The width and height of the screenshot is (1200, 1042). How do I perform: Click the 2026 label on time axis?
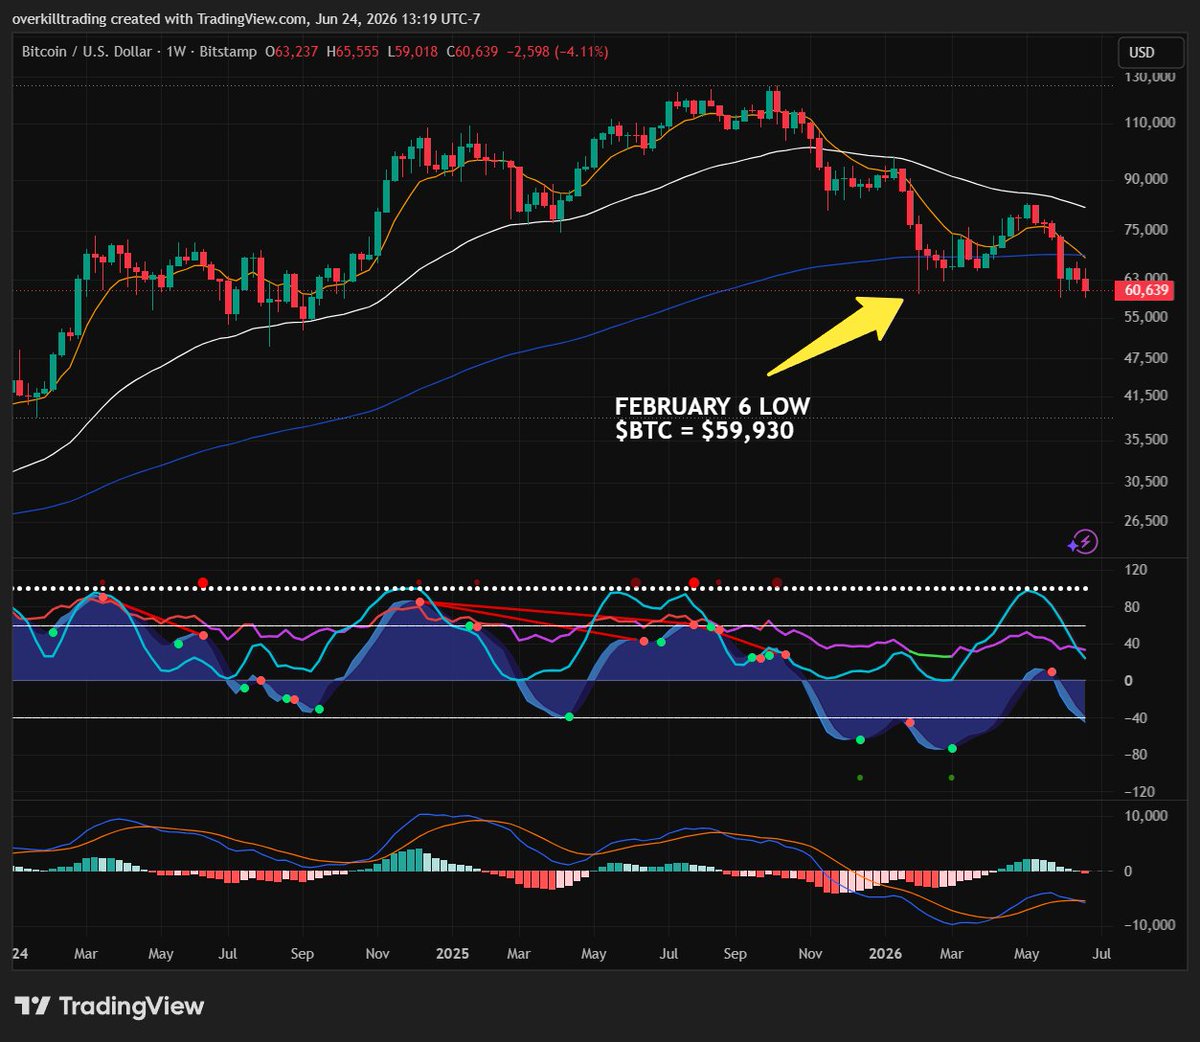coord(886,954)
